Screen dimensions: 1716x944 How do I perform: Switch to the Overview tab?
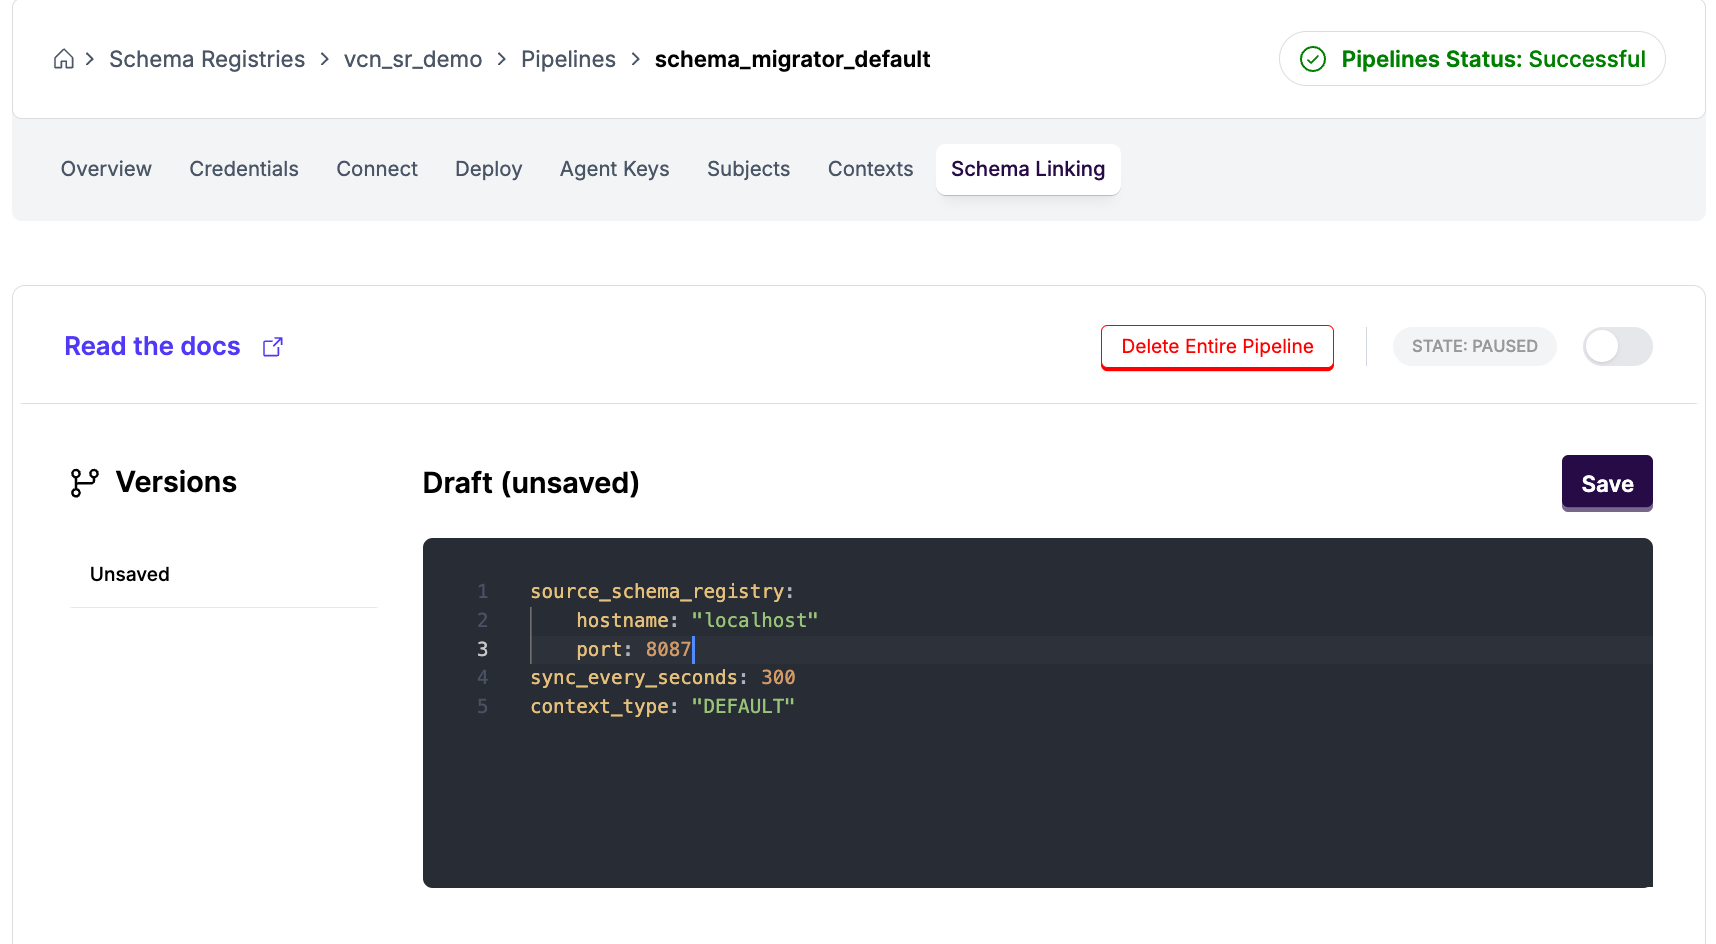pos(106,169)
